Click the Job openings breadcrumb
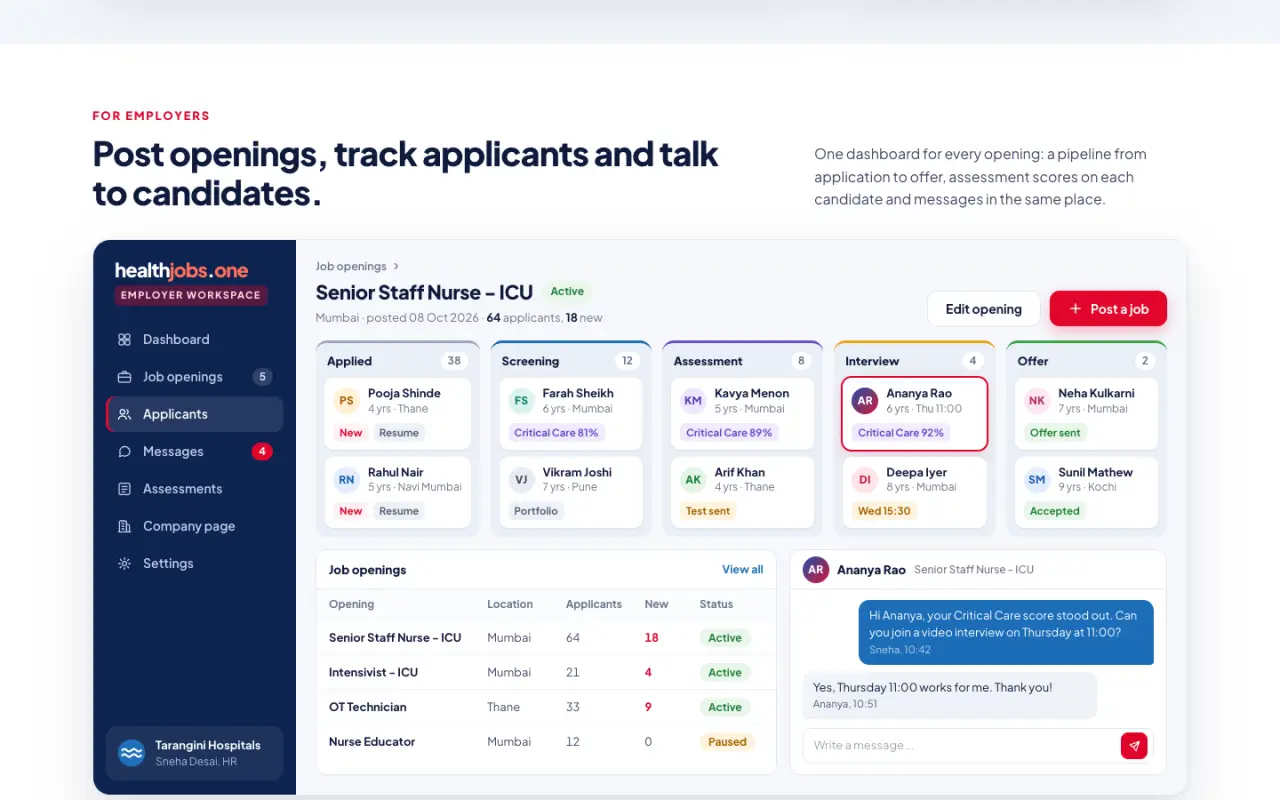Image resolution: width=1280 pixels, height=800 pixels. pyautogui.click(x=351, y=267)
